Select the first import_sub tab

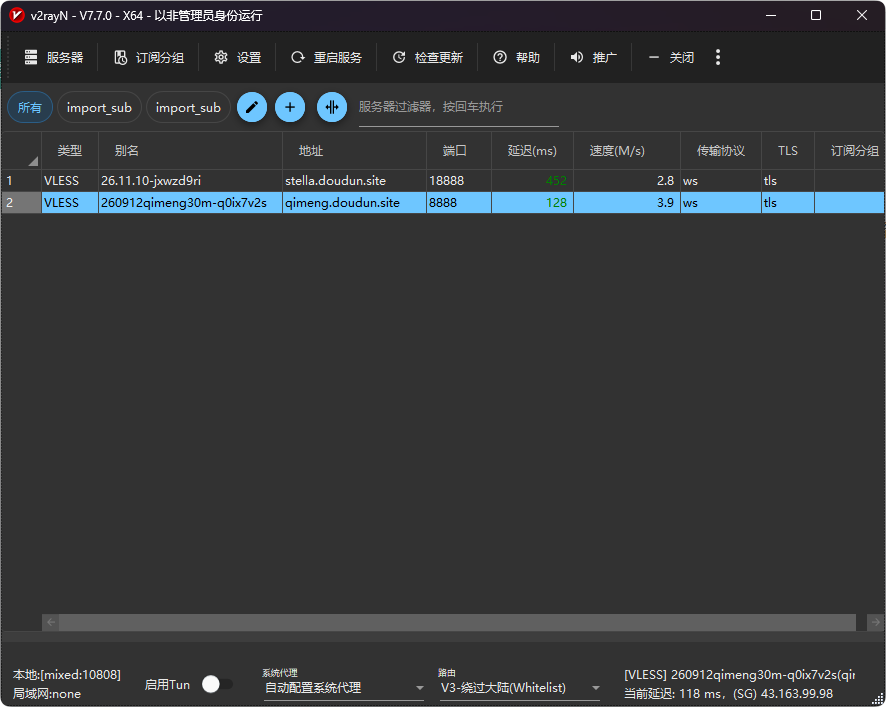pos(99,107)
